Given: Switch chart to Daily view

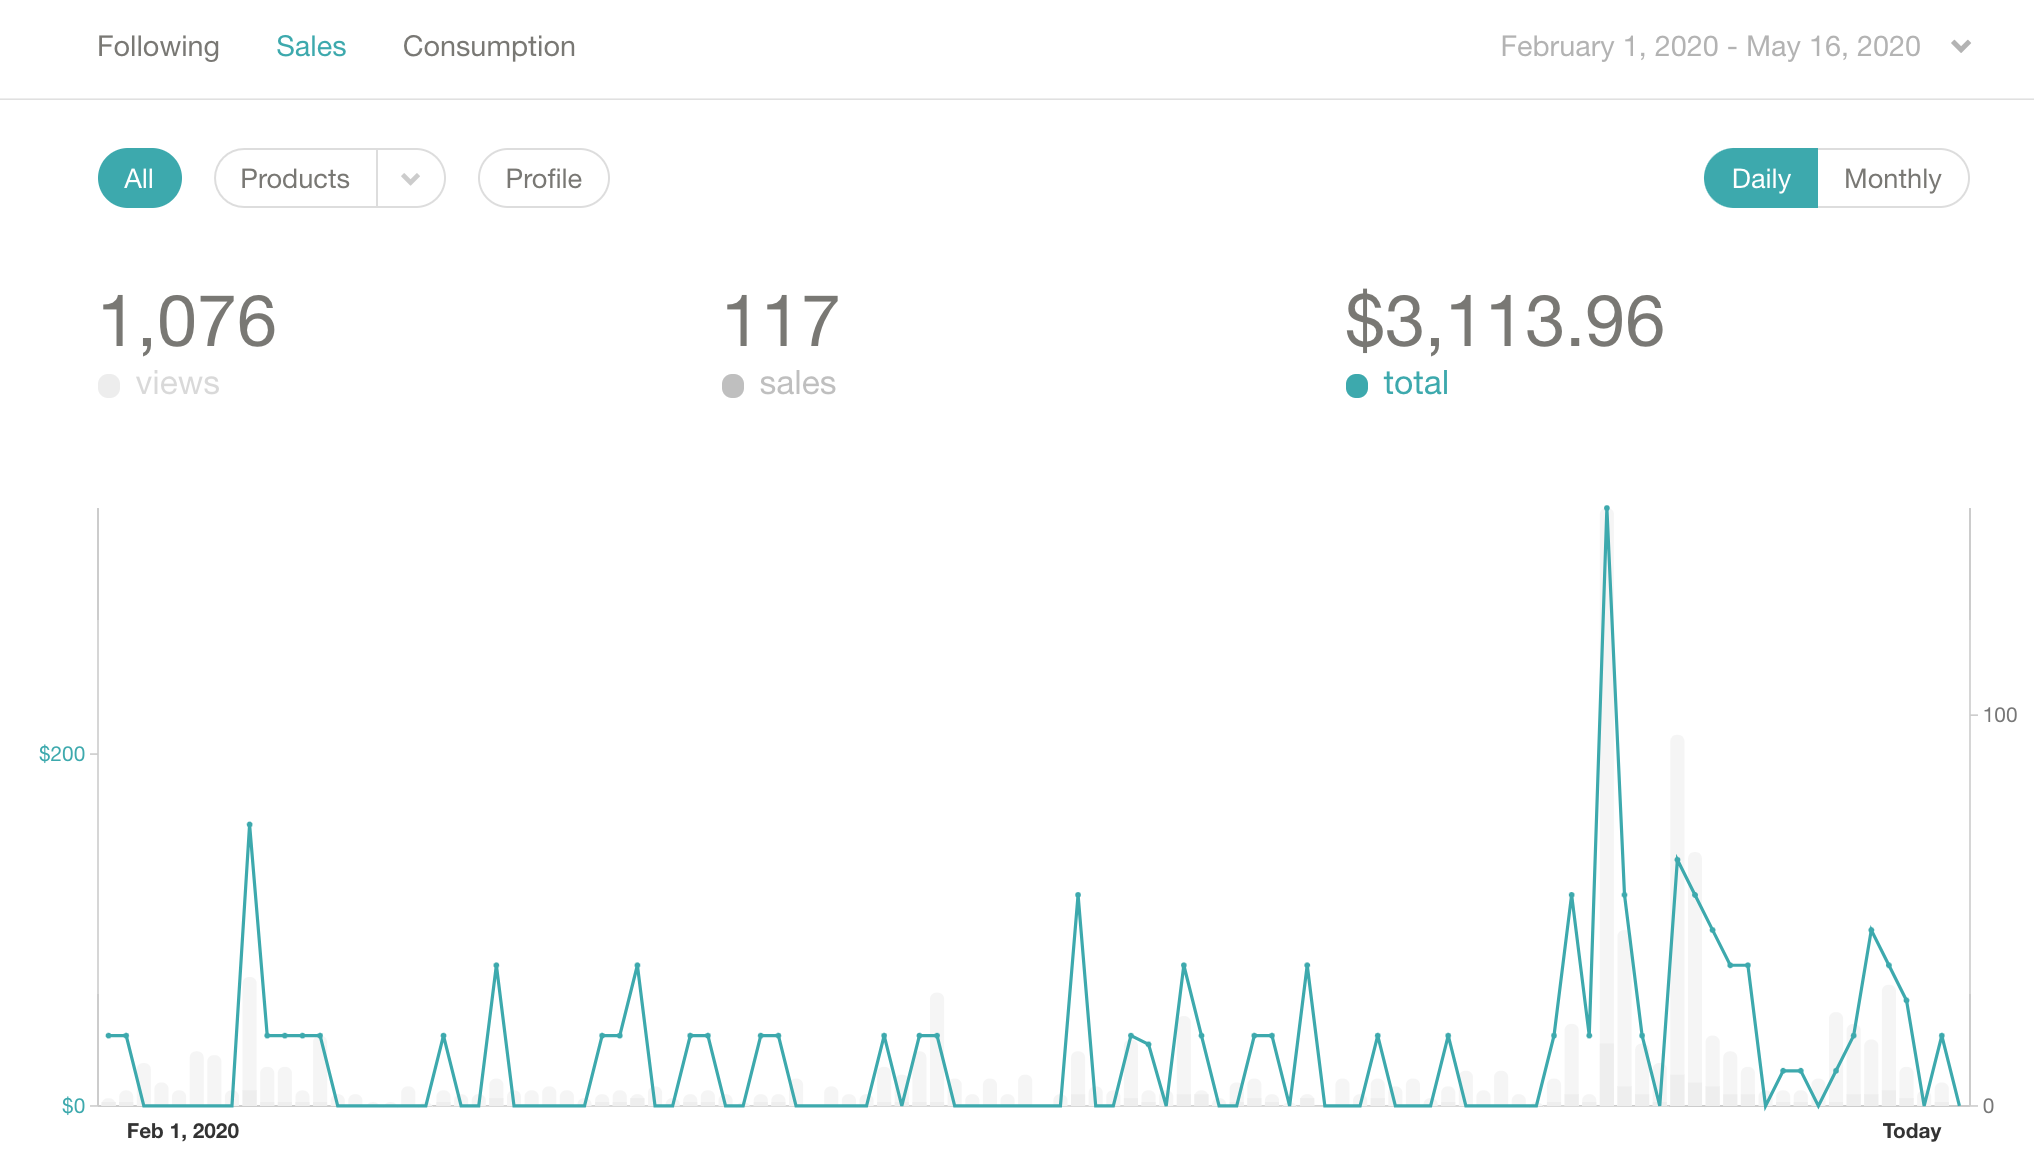Looking at the screenshot, I should tap(1760, 179).
